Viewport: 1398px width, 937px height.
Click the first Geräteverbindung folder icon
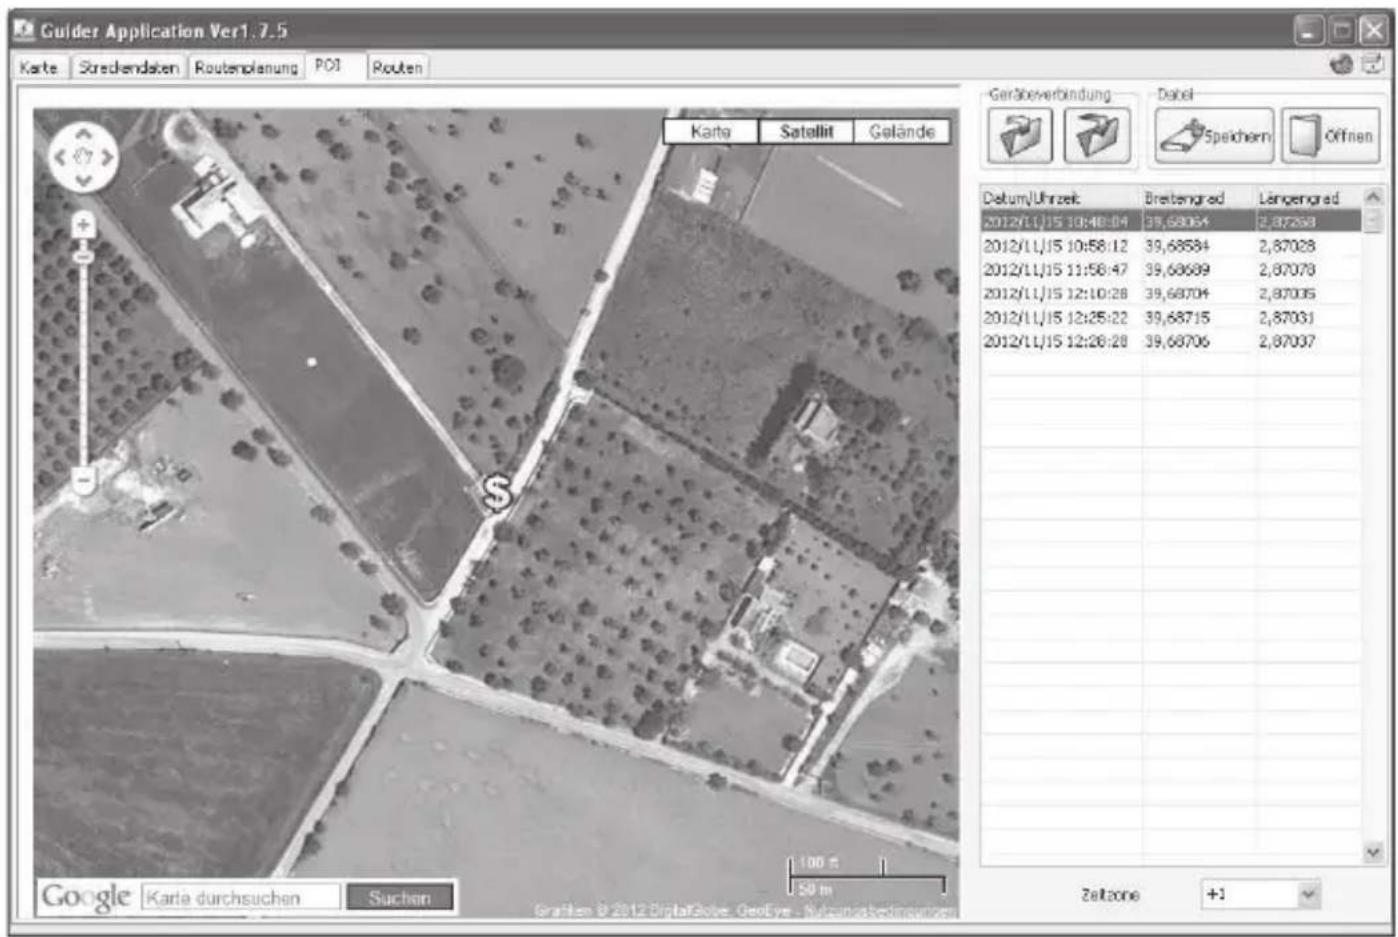1020,135
